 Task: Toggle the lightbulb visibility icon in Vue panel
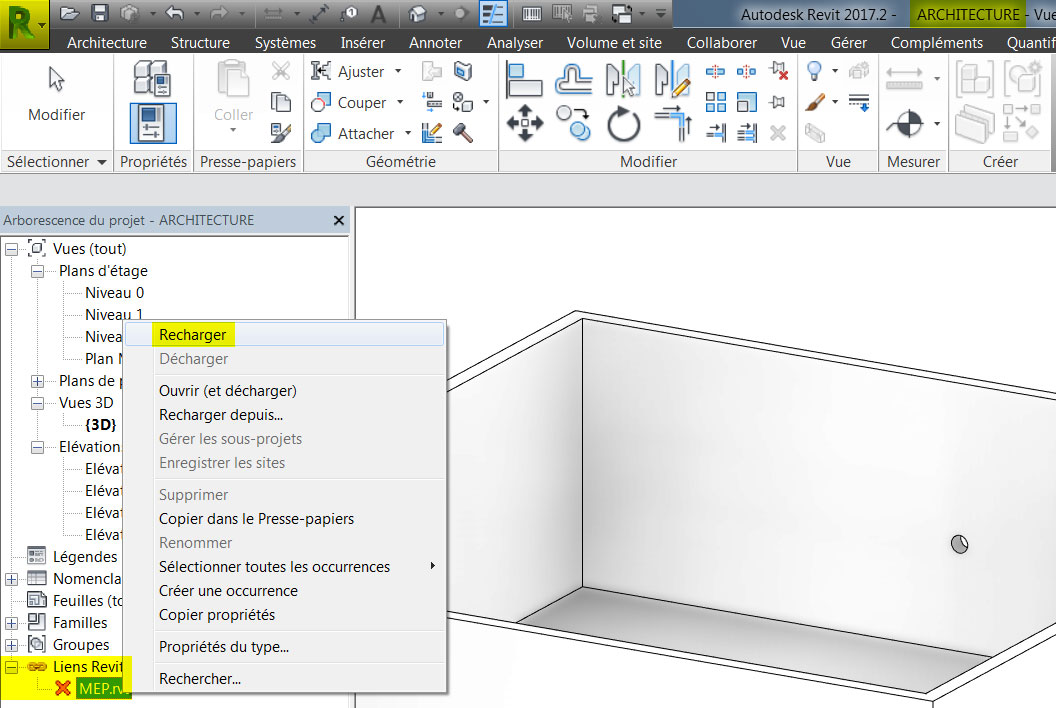[815, 72]
